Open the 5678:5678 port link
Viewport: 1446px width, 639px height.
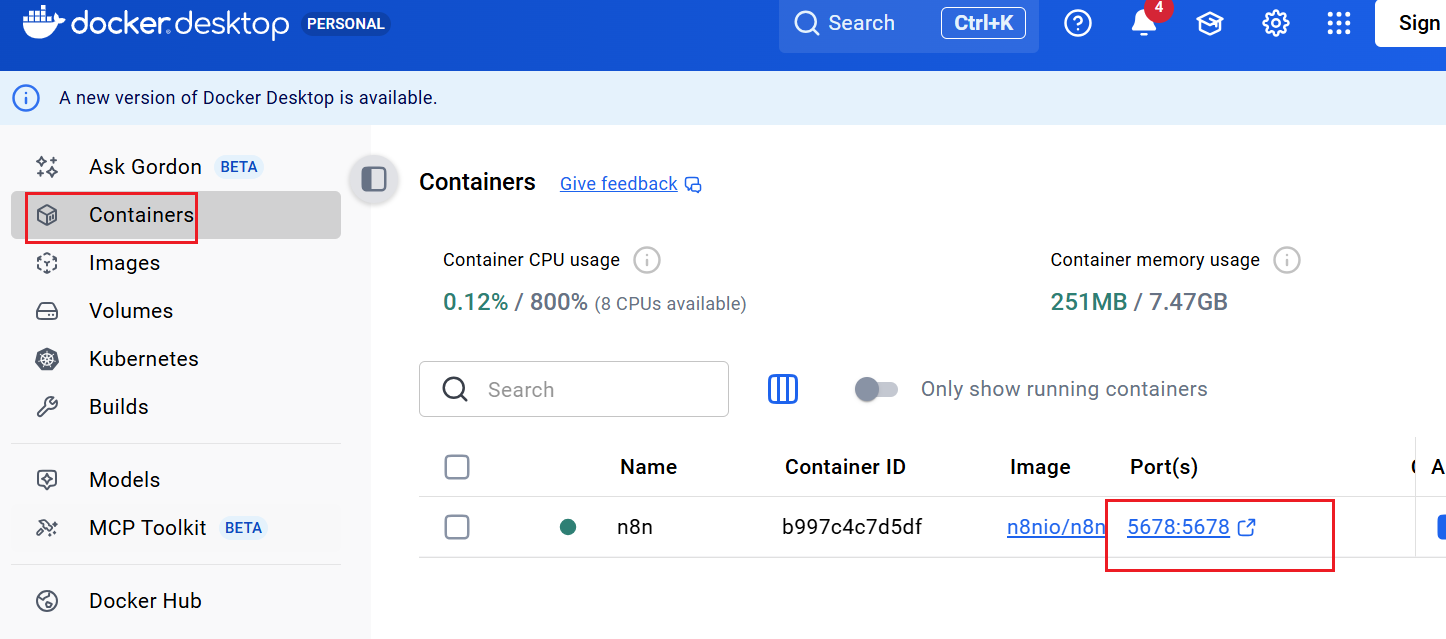(1178, 527)
